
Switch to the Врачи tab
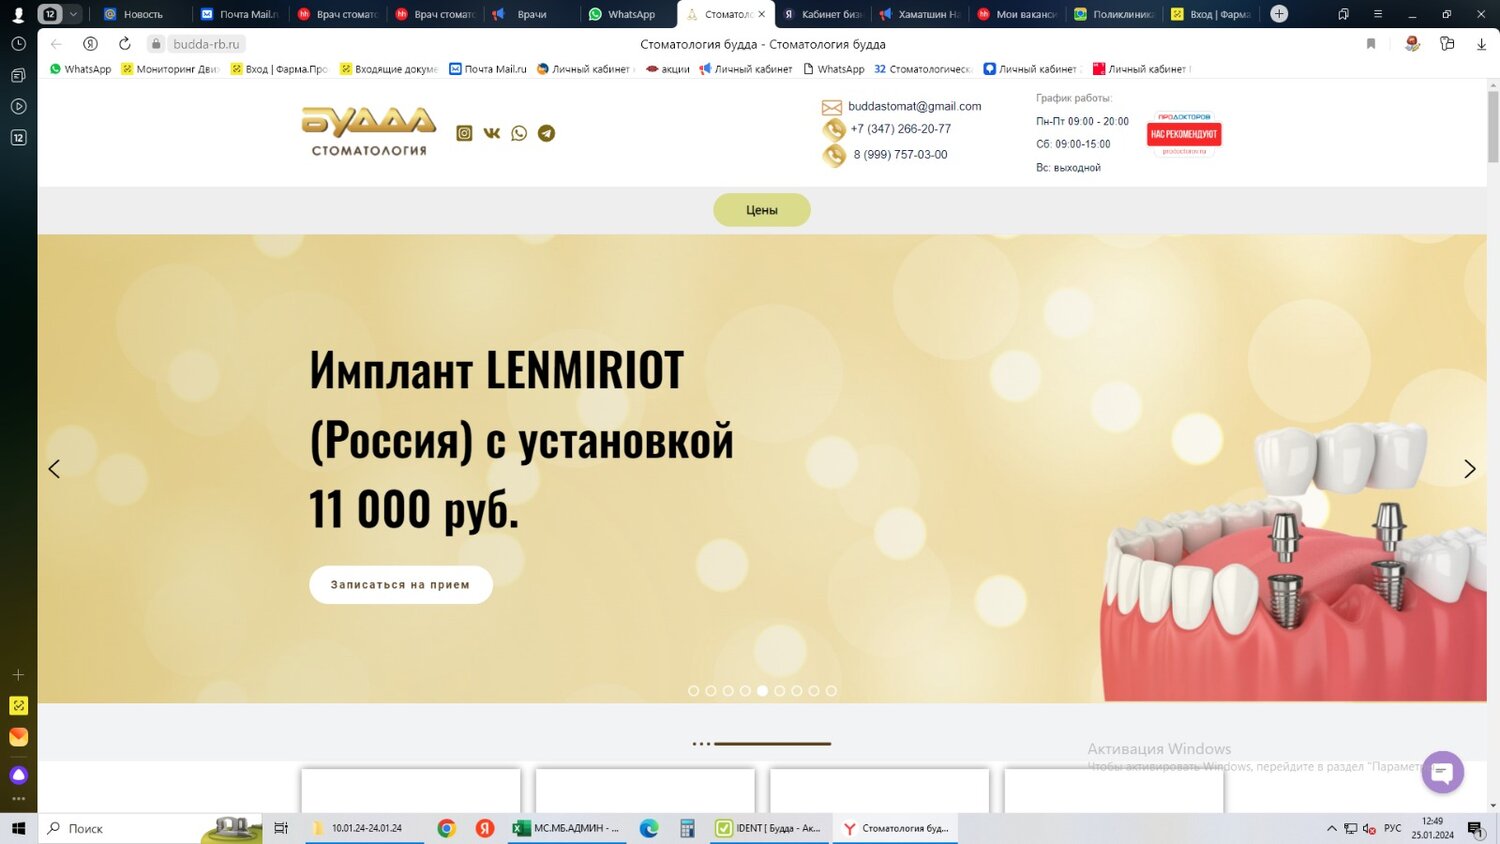531,14
